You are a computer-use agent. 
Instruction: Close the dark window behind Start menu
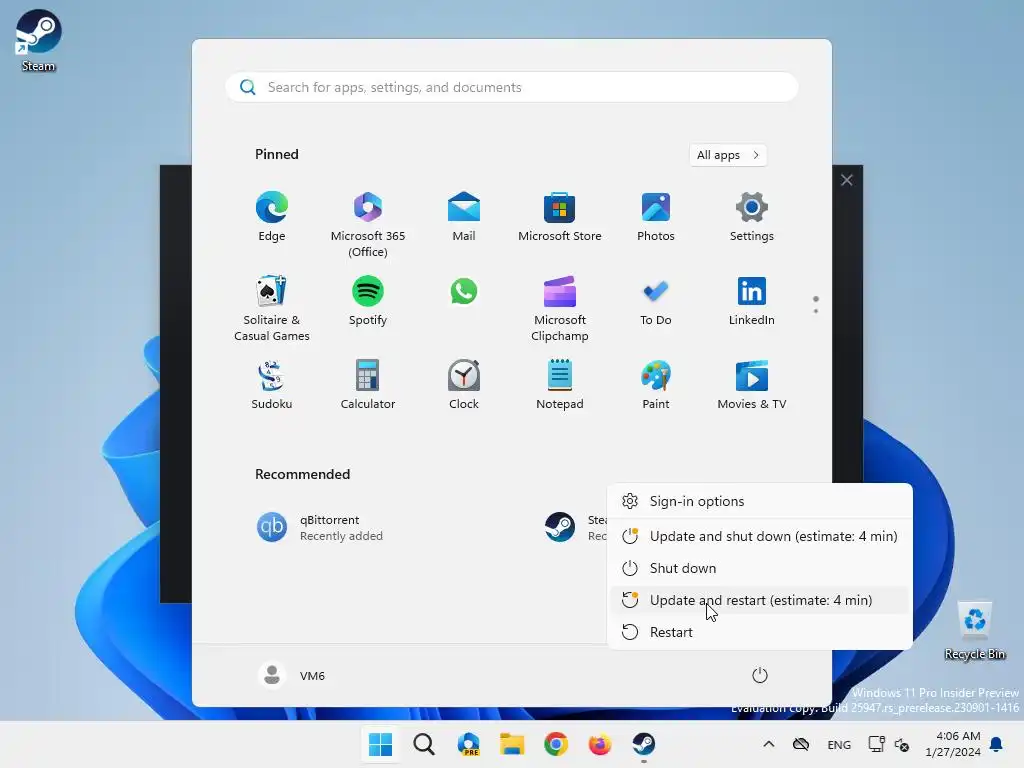846,180
